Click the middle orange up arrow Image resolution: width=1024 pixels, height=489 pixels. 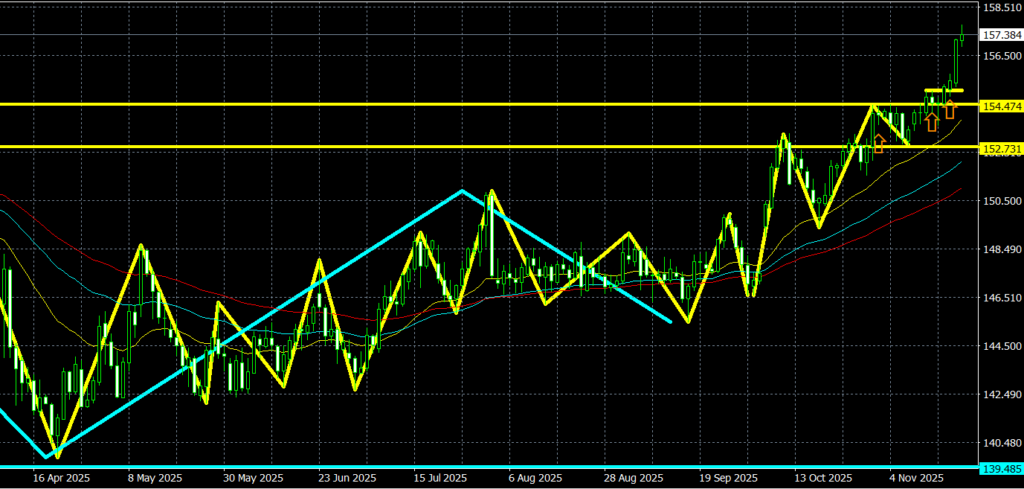pos(932,122)
